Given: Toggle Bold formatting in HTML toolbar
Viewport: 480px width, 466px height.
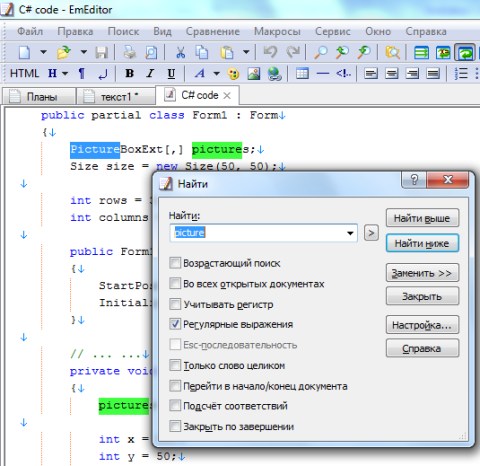Looking at the screenshot, I should pos(130,73).
